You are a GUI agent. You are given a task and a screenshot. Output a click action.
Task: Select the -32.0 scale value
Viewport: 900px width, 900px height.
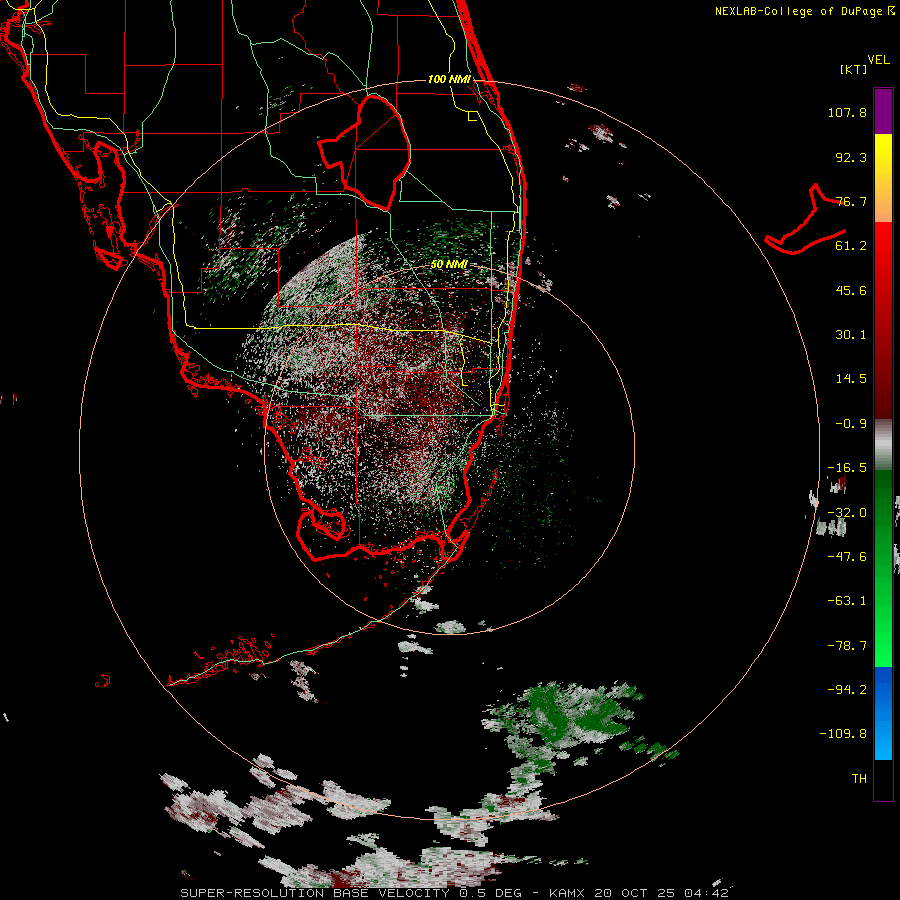click(847, 513)
